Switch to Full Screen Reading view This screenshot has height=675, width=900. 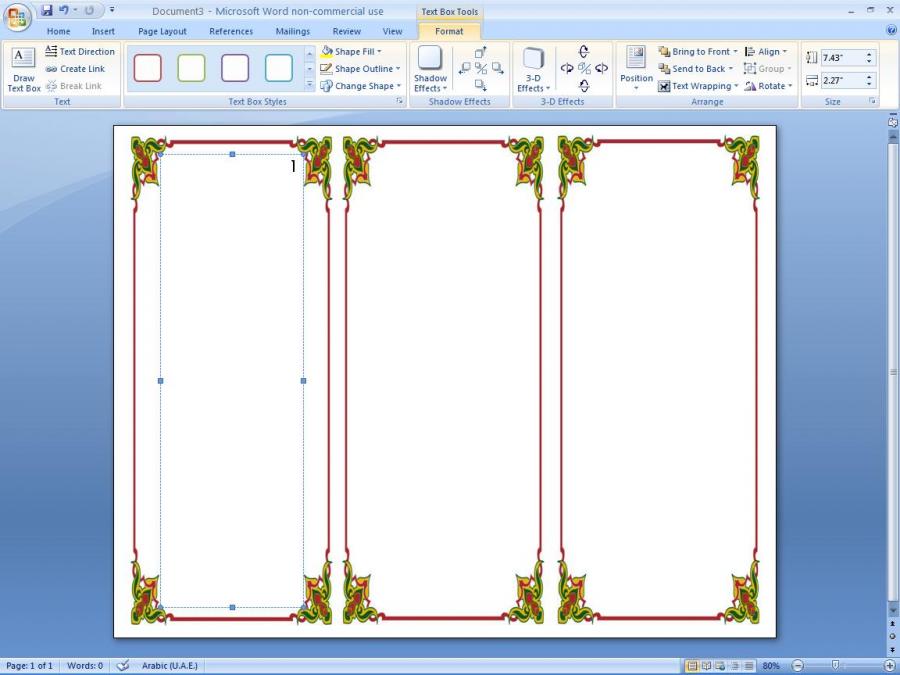pos(706,666)
